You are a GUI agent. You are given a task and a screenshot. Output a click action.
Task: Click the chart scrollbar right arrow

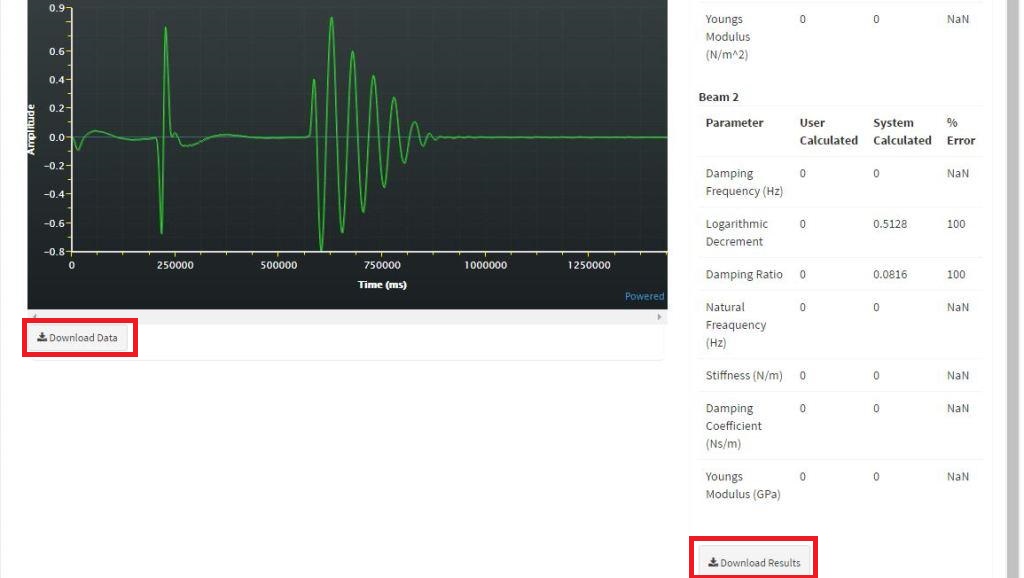659,317
